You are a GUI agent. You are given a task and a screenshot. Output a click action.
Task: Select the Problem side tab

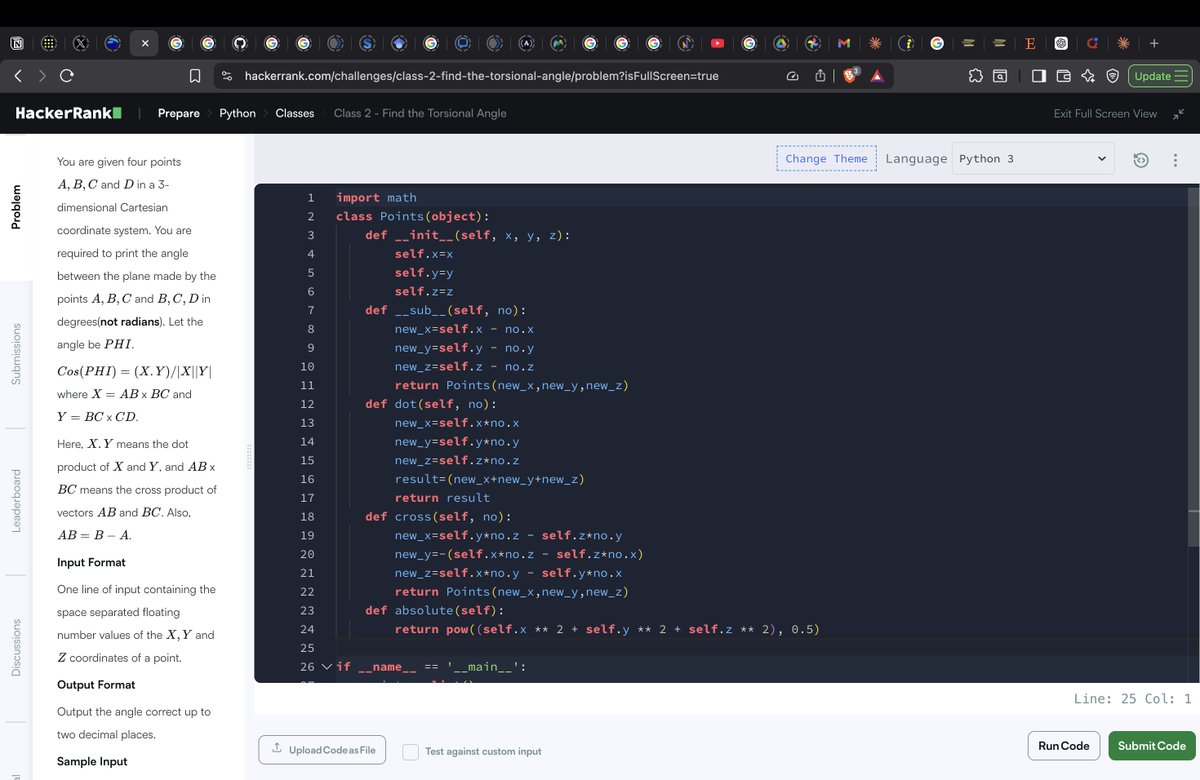tap(15, 207)
